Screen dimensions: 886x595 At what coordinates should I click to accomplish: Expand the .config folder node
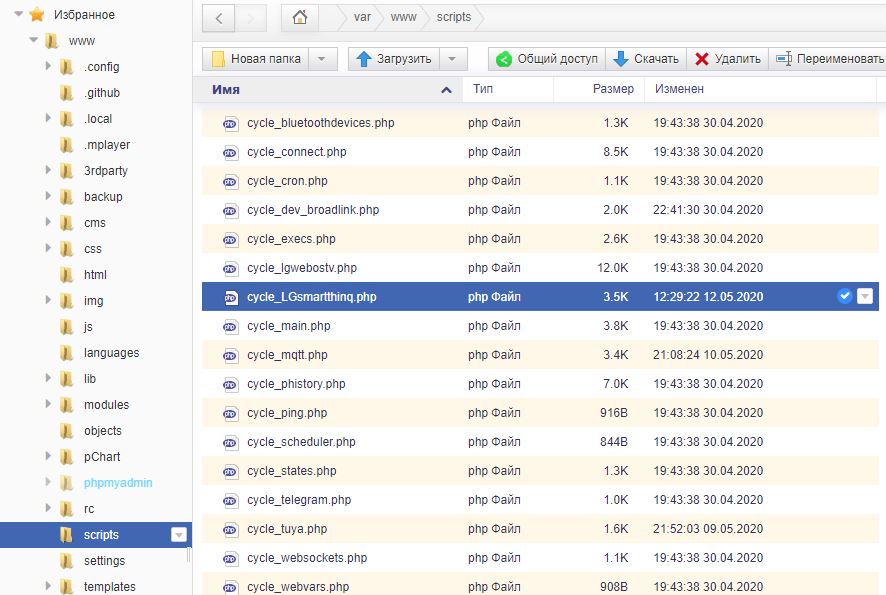[48, 67]
